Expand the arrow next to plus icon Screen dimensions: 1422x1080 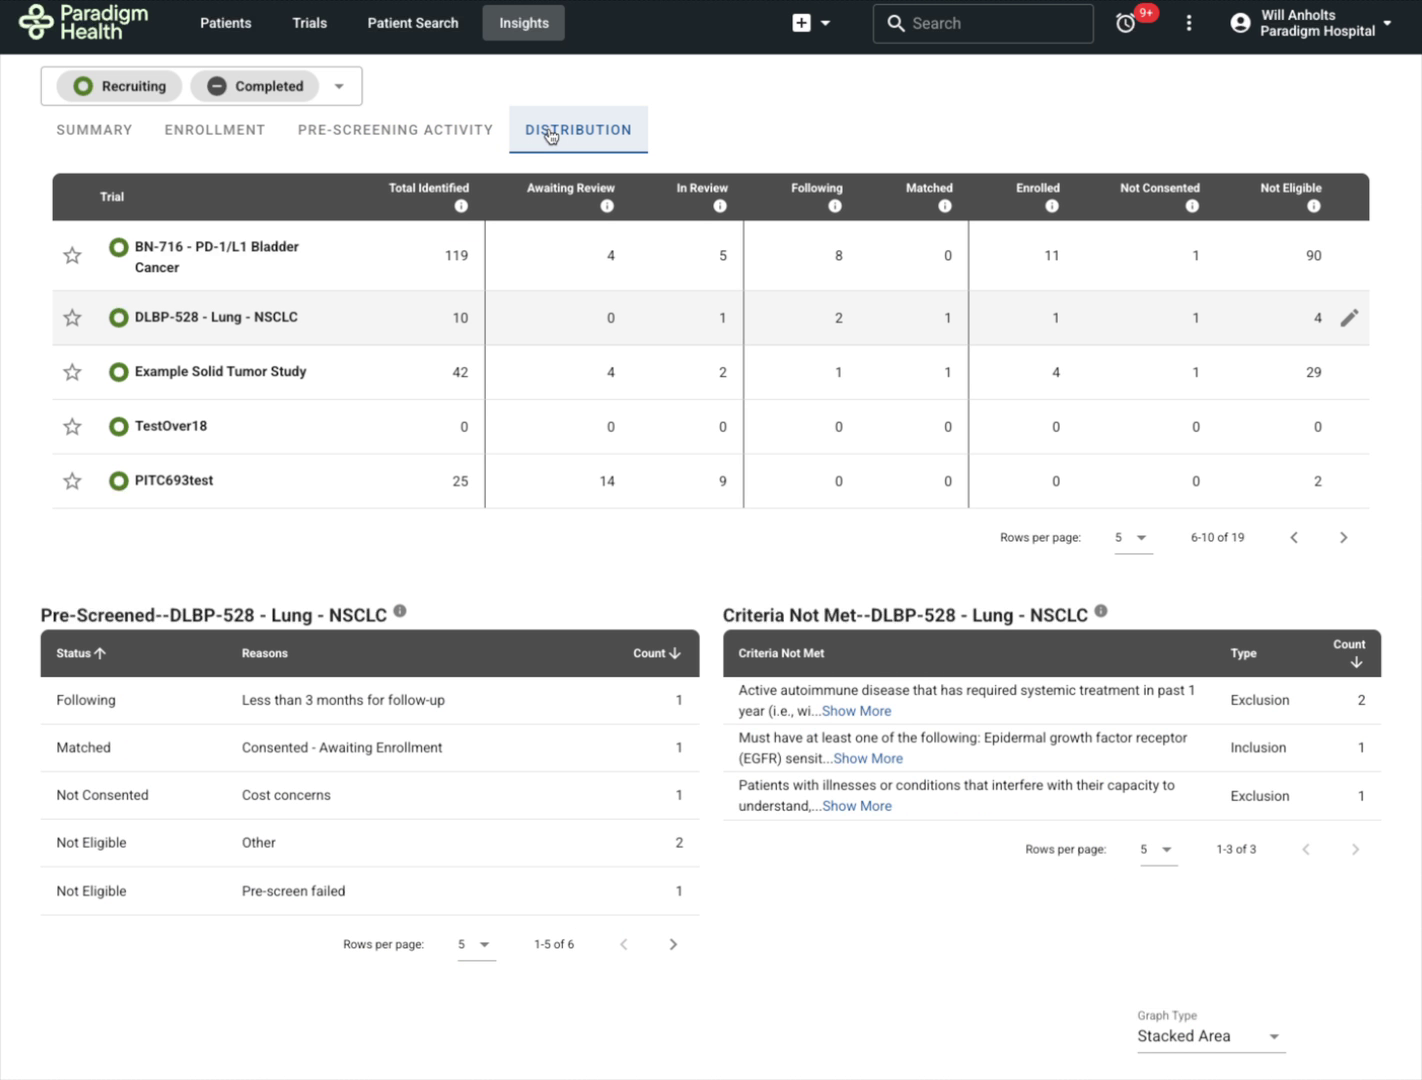tap(826, 23)
